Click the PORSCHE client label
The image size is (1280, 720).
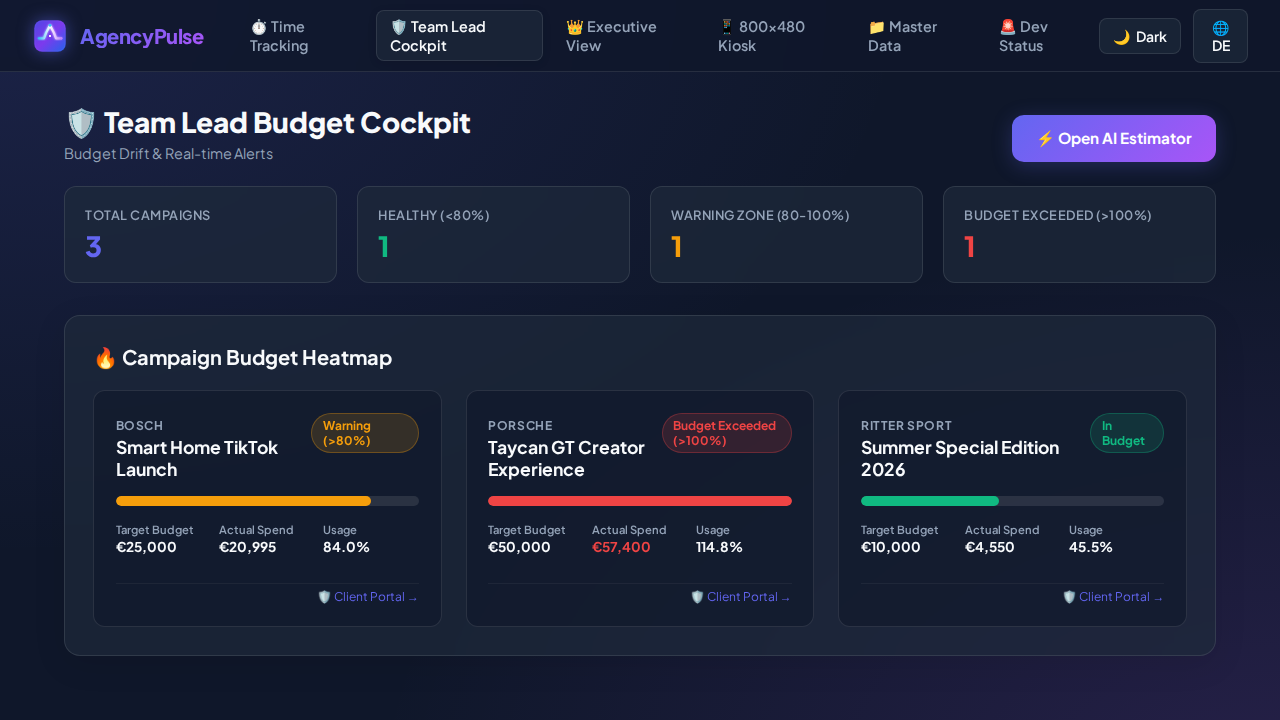[520, 426]
